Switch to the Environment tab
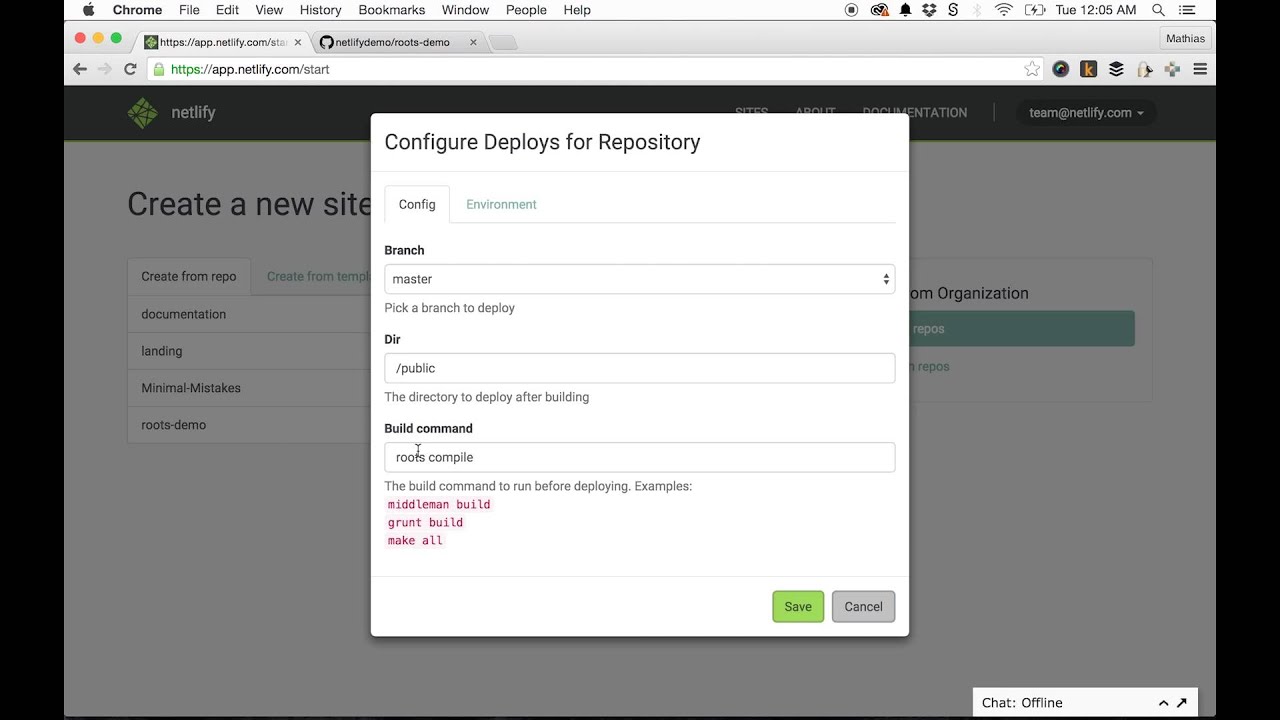Viewport: 1280px width, 720px height. click(x=501, y=204)
